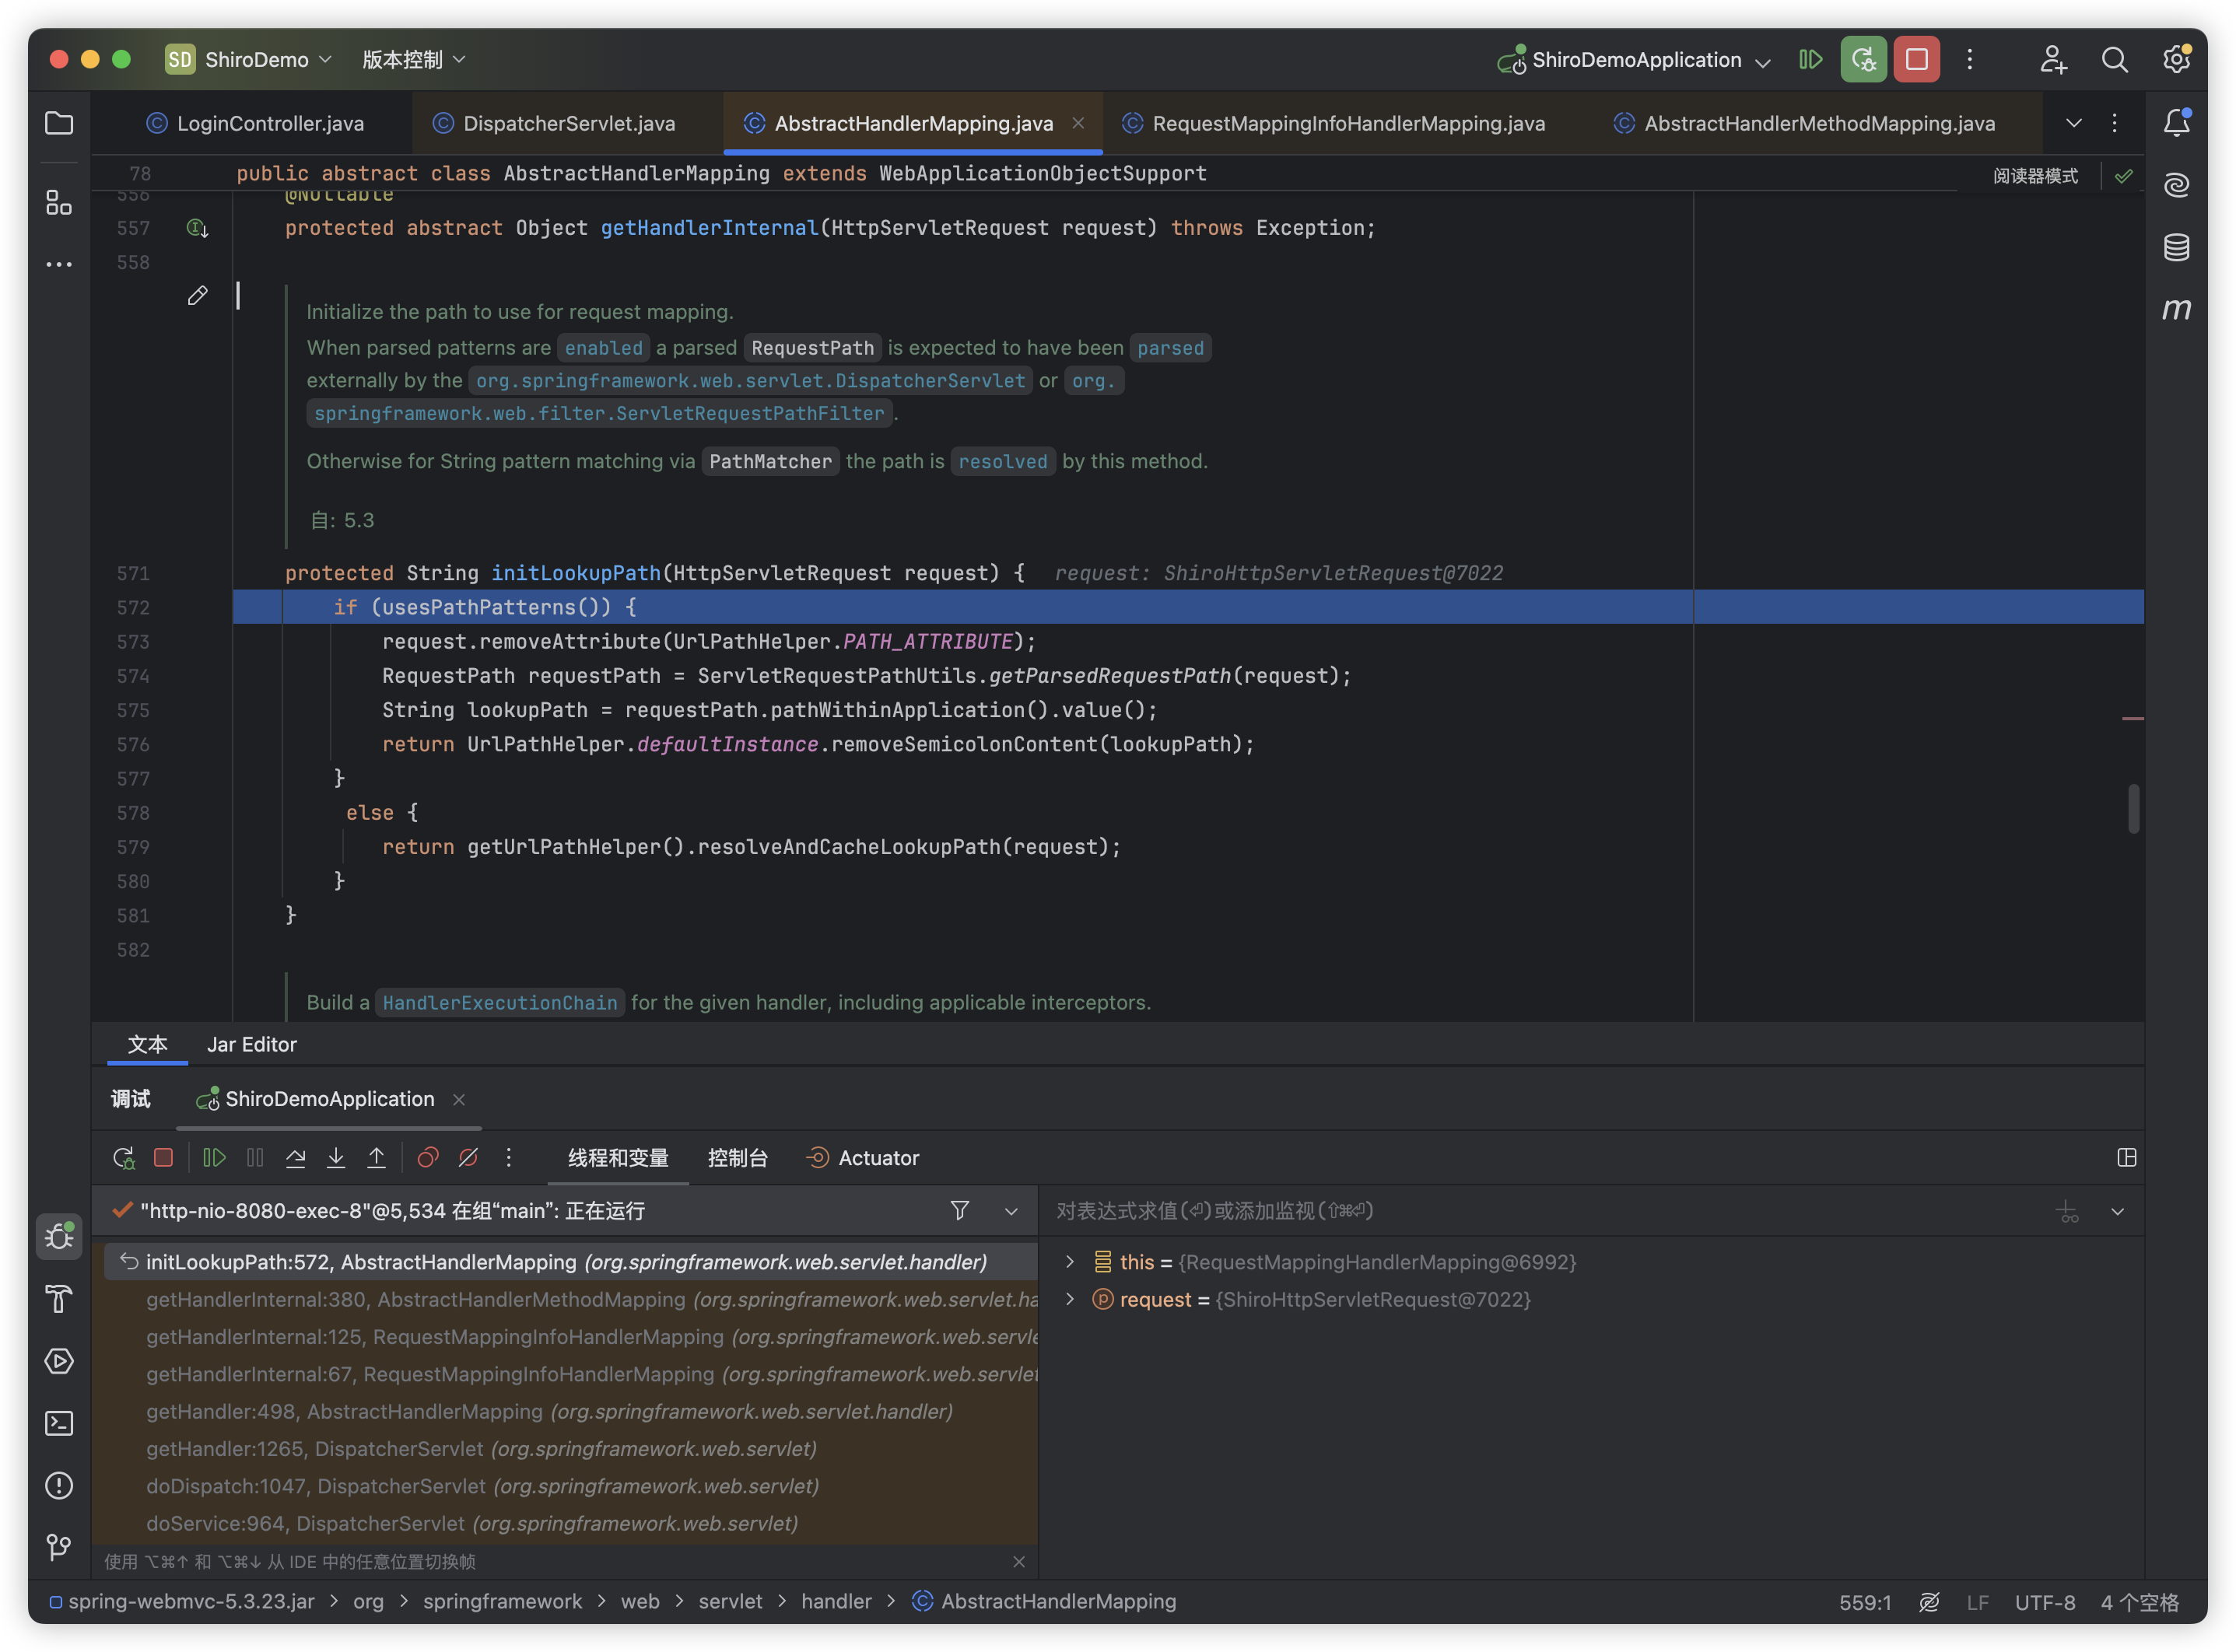Expand 'request' variable node
2236x1652 pixels.
1070,1299
